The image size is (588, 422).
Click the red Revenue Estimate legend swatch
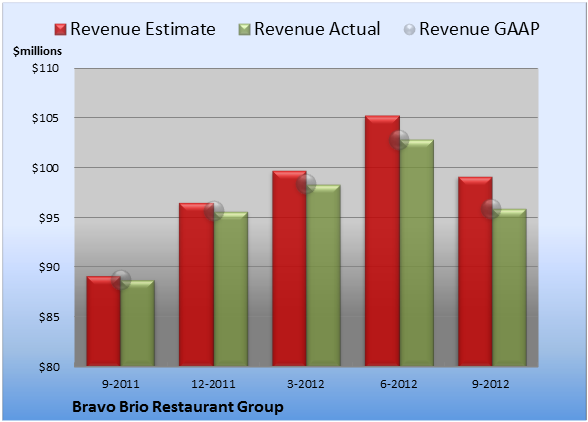click(60, 30)
